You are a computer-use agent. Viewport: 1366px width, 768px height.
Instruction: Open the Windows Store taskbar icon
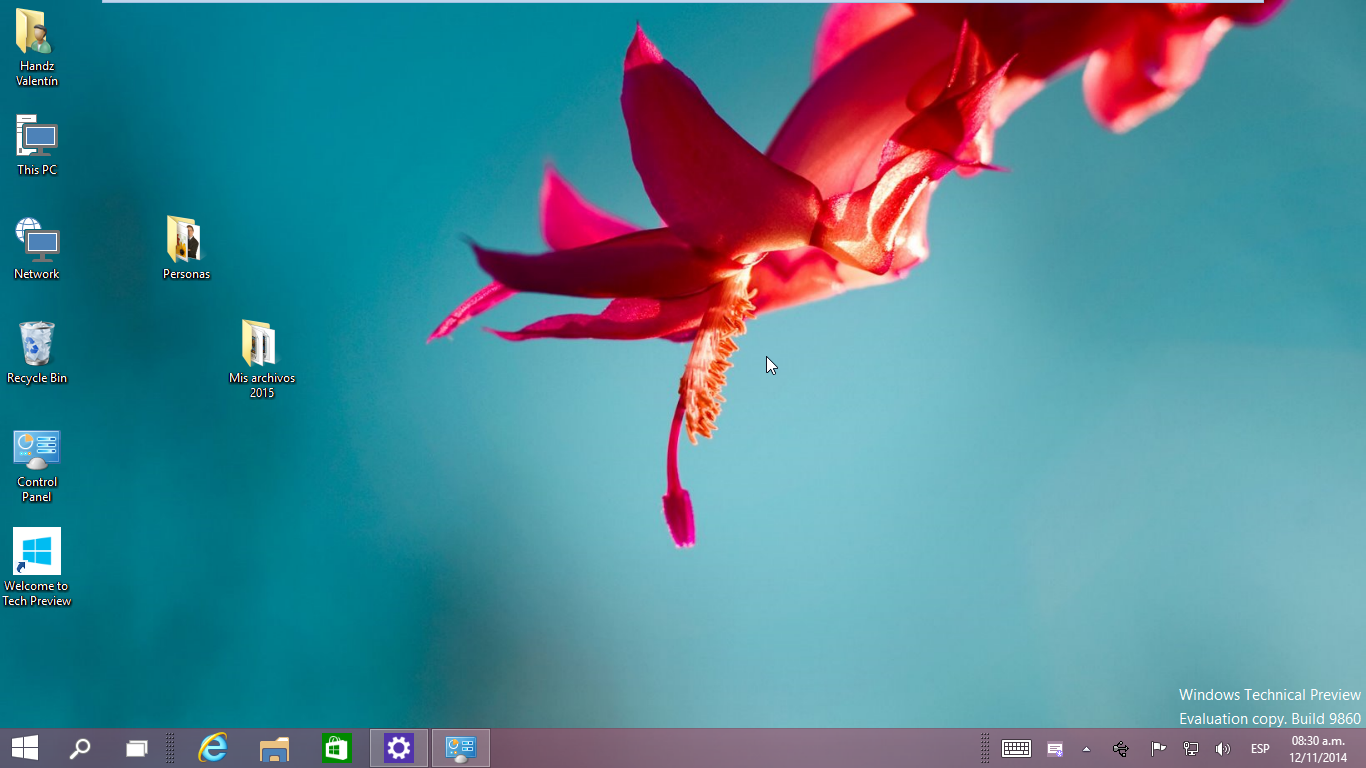click(x=336, y=748)
